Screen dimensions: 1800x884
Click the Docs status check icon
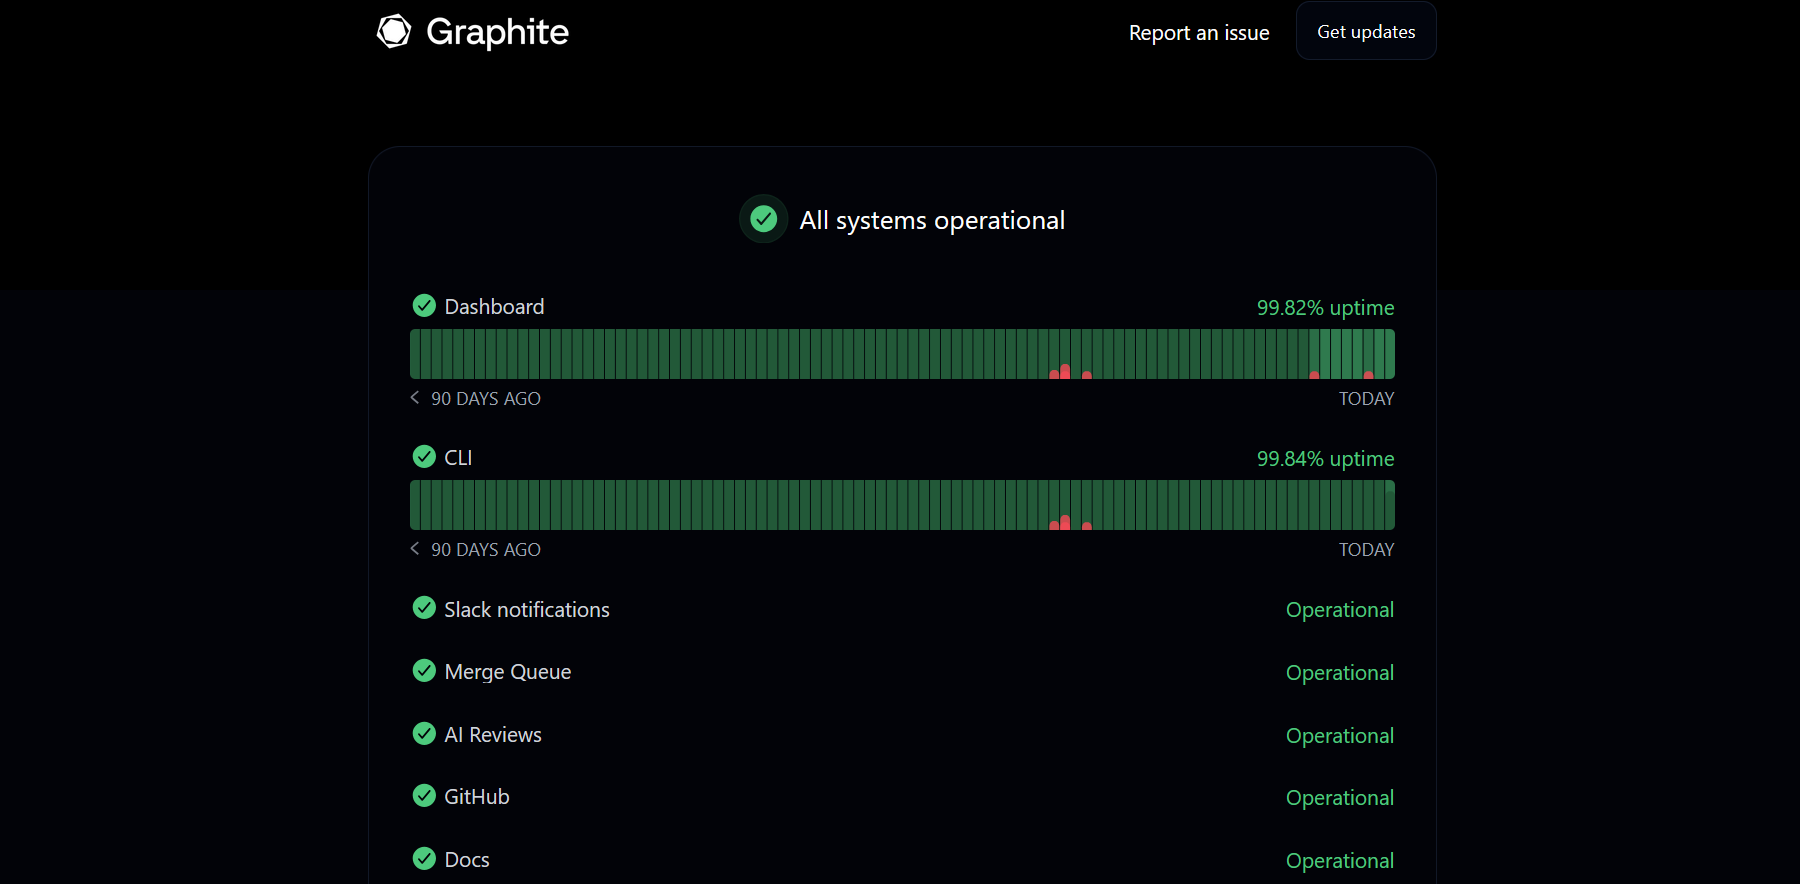424,858
